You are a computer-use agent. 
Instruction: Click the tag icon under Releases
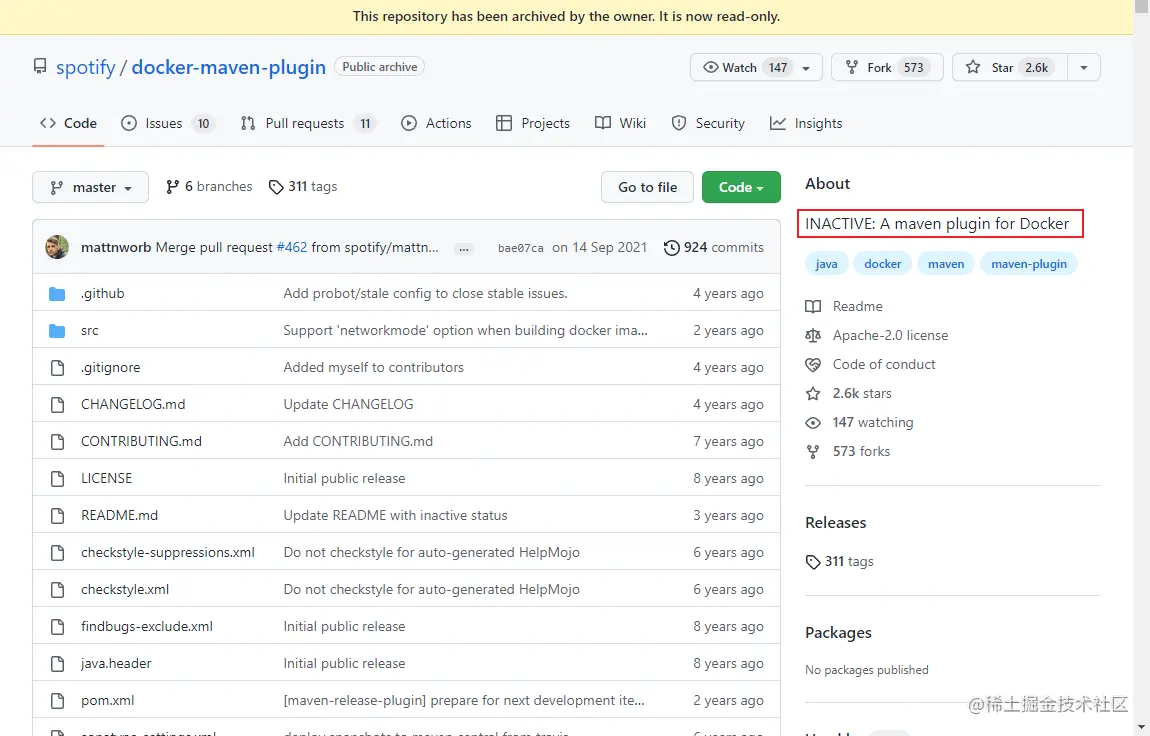(x=813, y=562)
